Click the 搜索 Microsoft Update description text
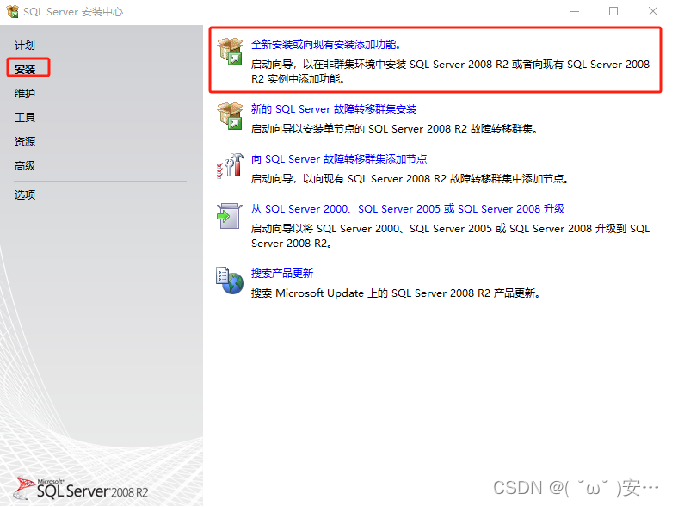This screenshot has width=673, height=507. [x=395, y=293]
